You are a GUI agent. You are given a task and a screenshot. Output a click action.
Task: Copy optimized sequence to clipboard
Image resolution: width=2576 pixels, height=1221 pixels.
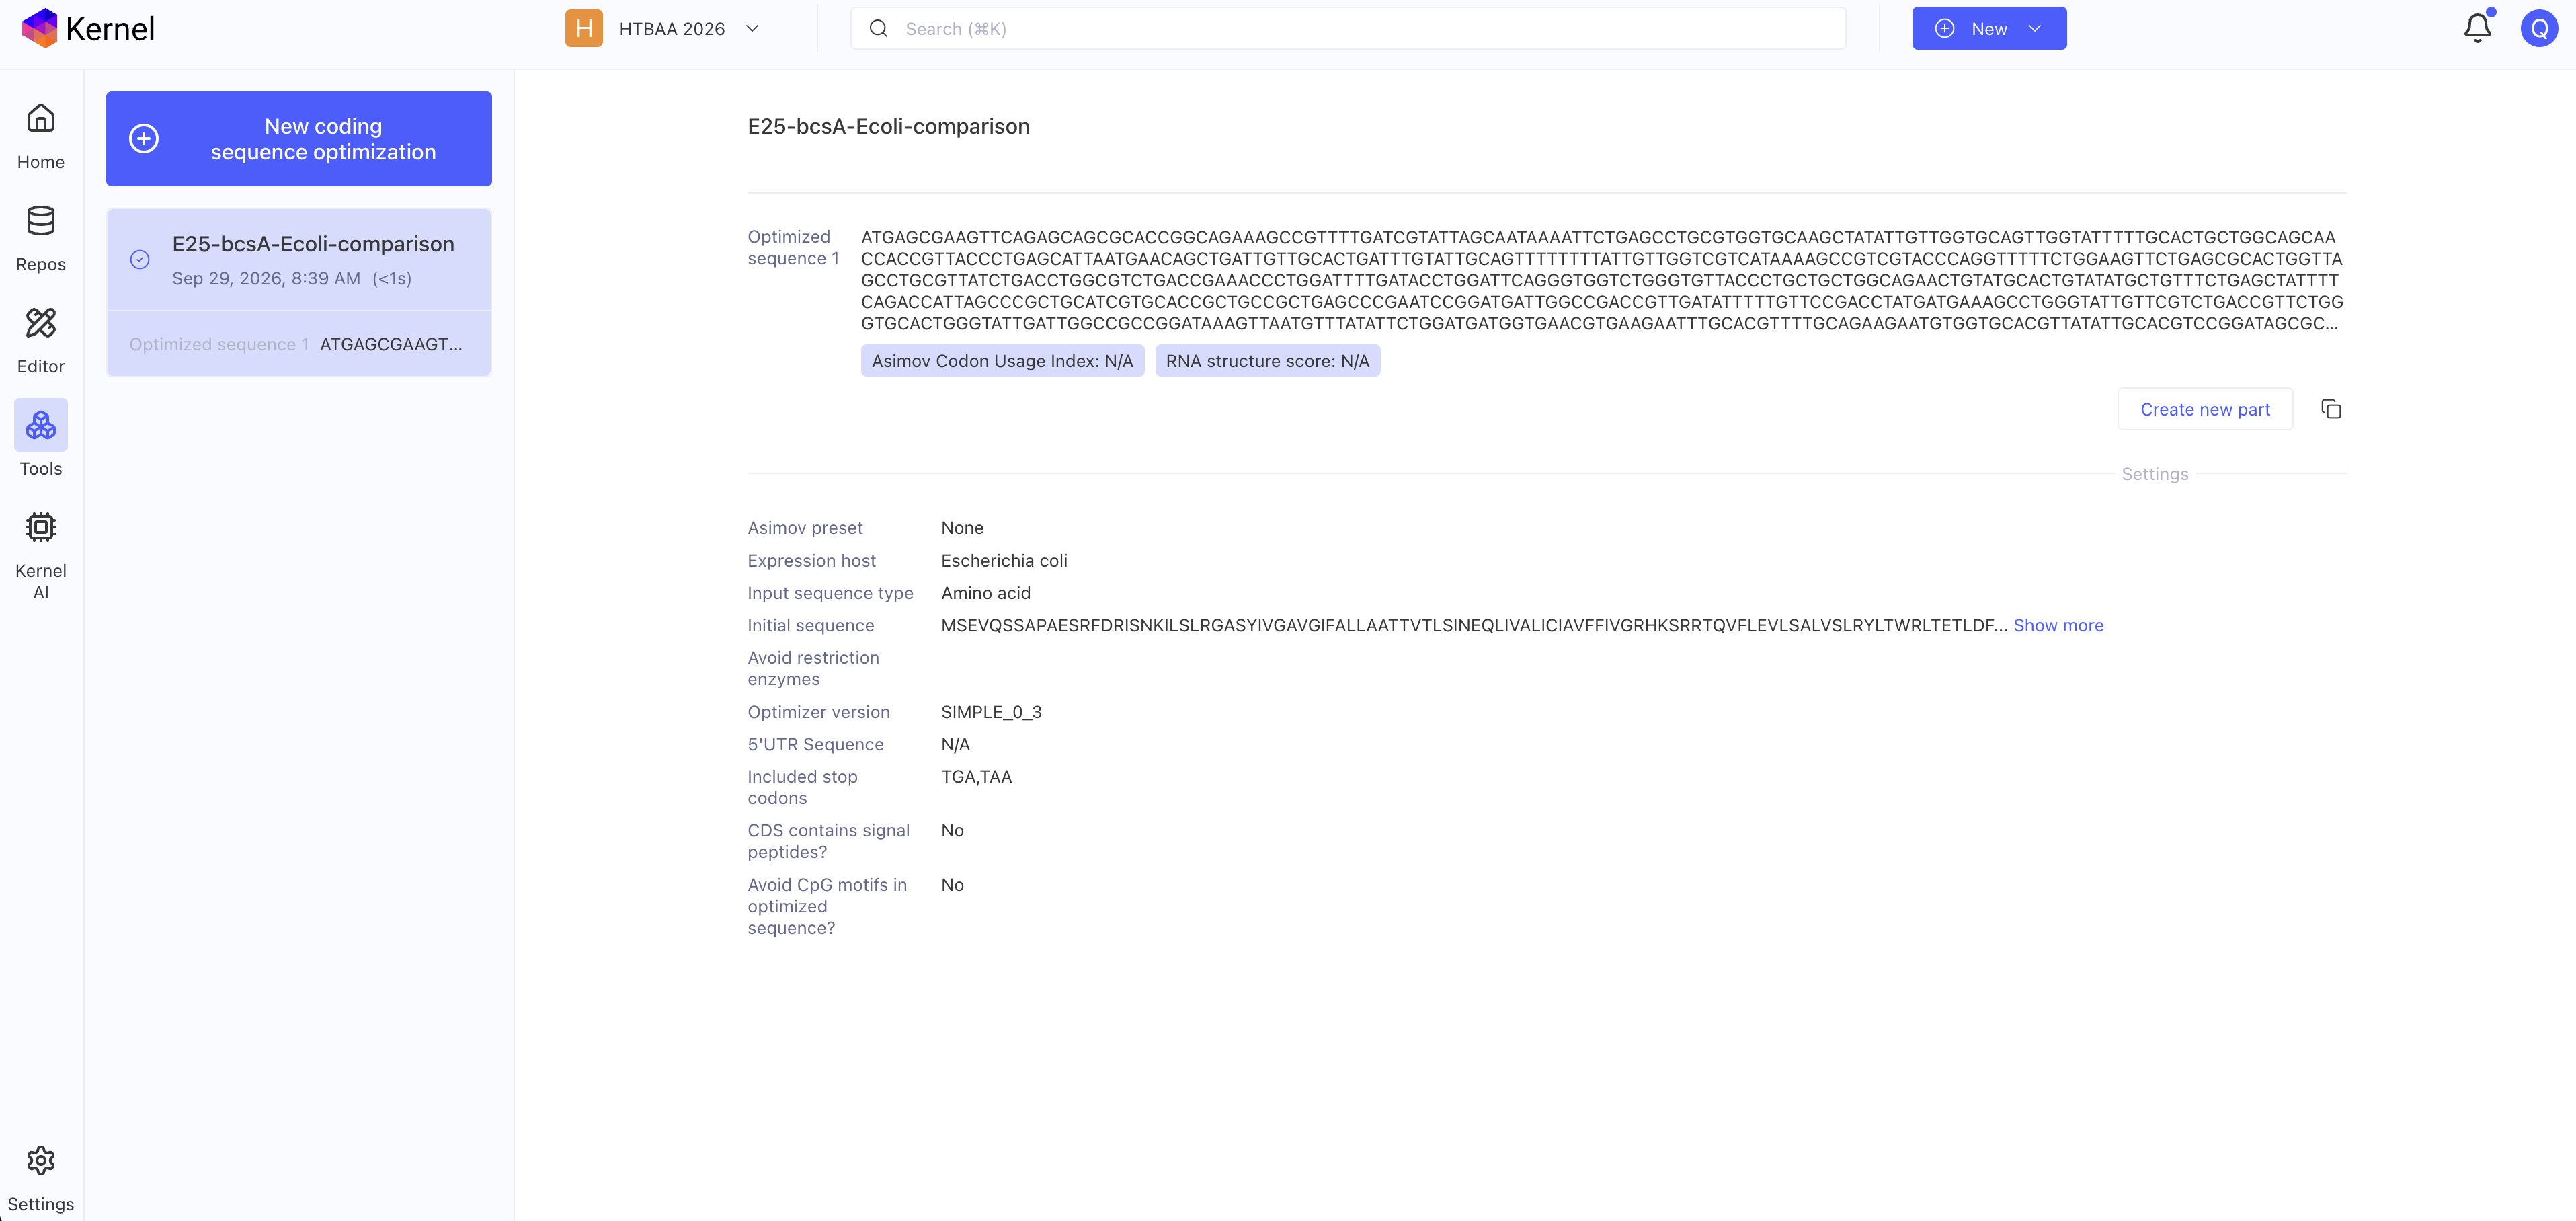click(x=2331, y=409)
